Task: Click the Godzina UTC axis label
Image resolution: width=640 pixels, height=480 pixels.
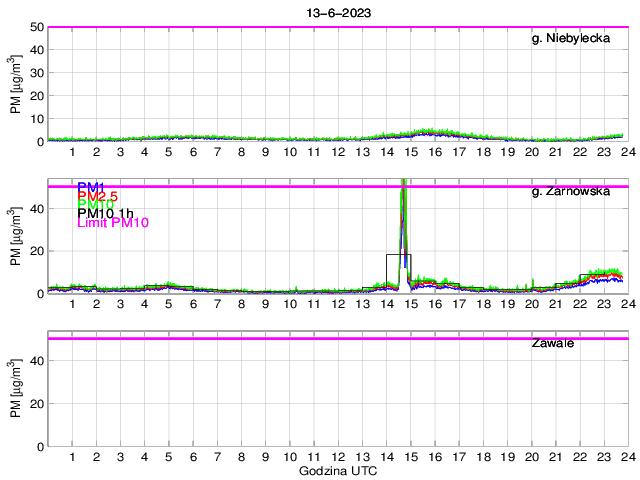Action: pos(337,470)
